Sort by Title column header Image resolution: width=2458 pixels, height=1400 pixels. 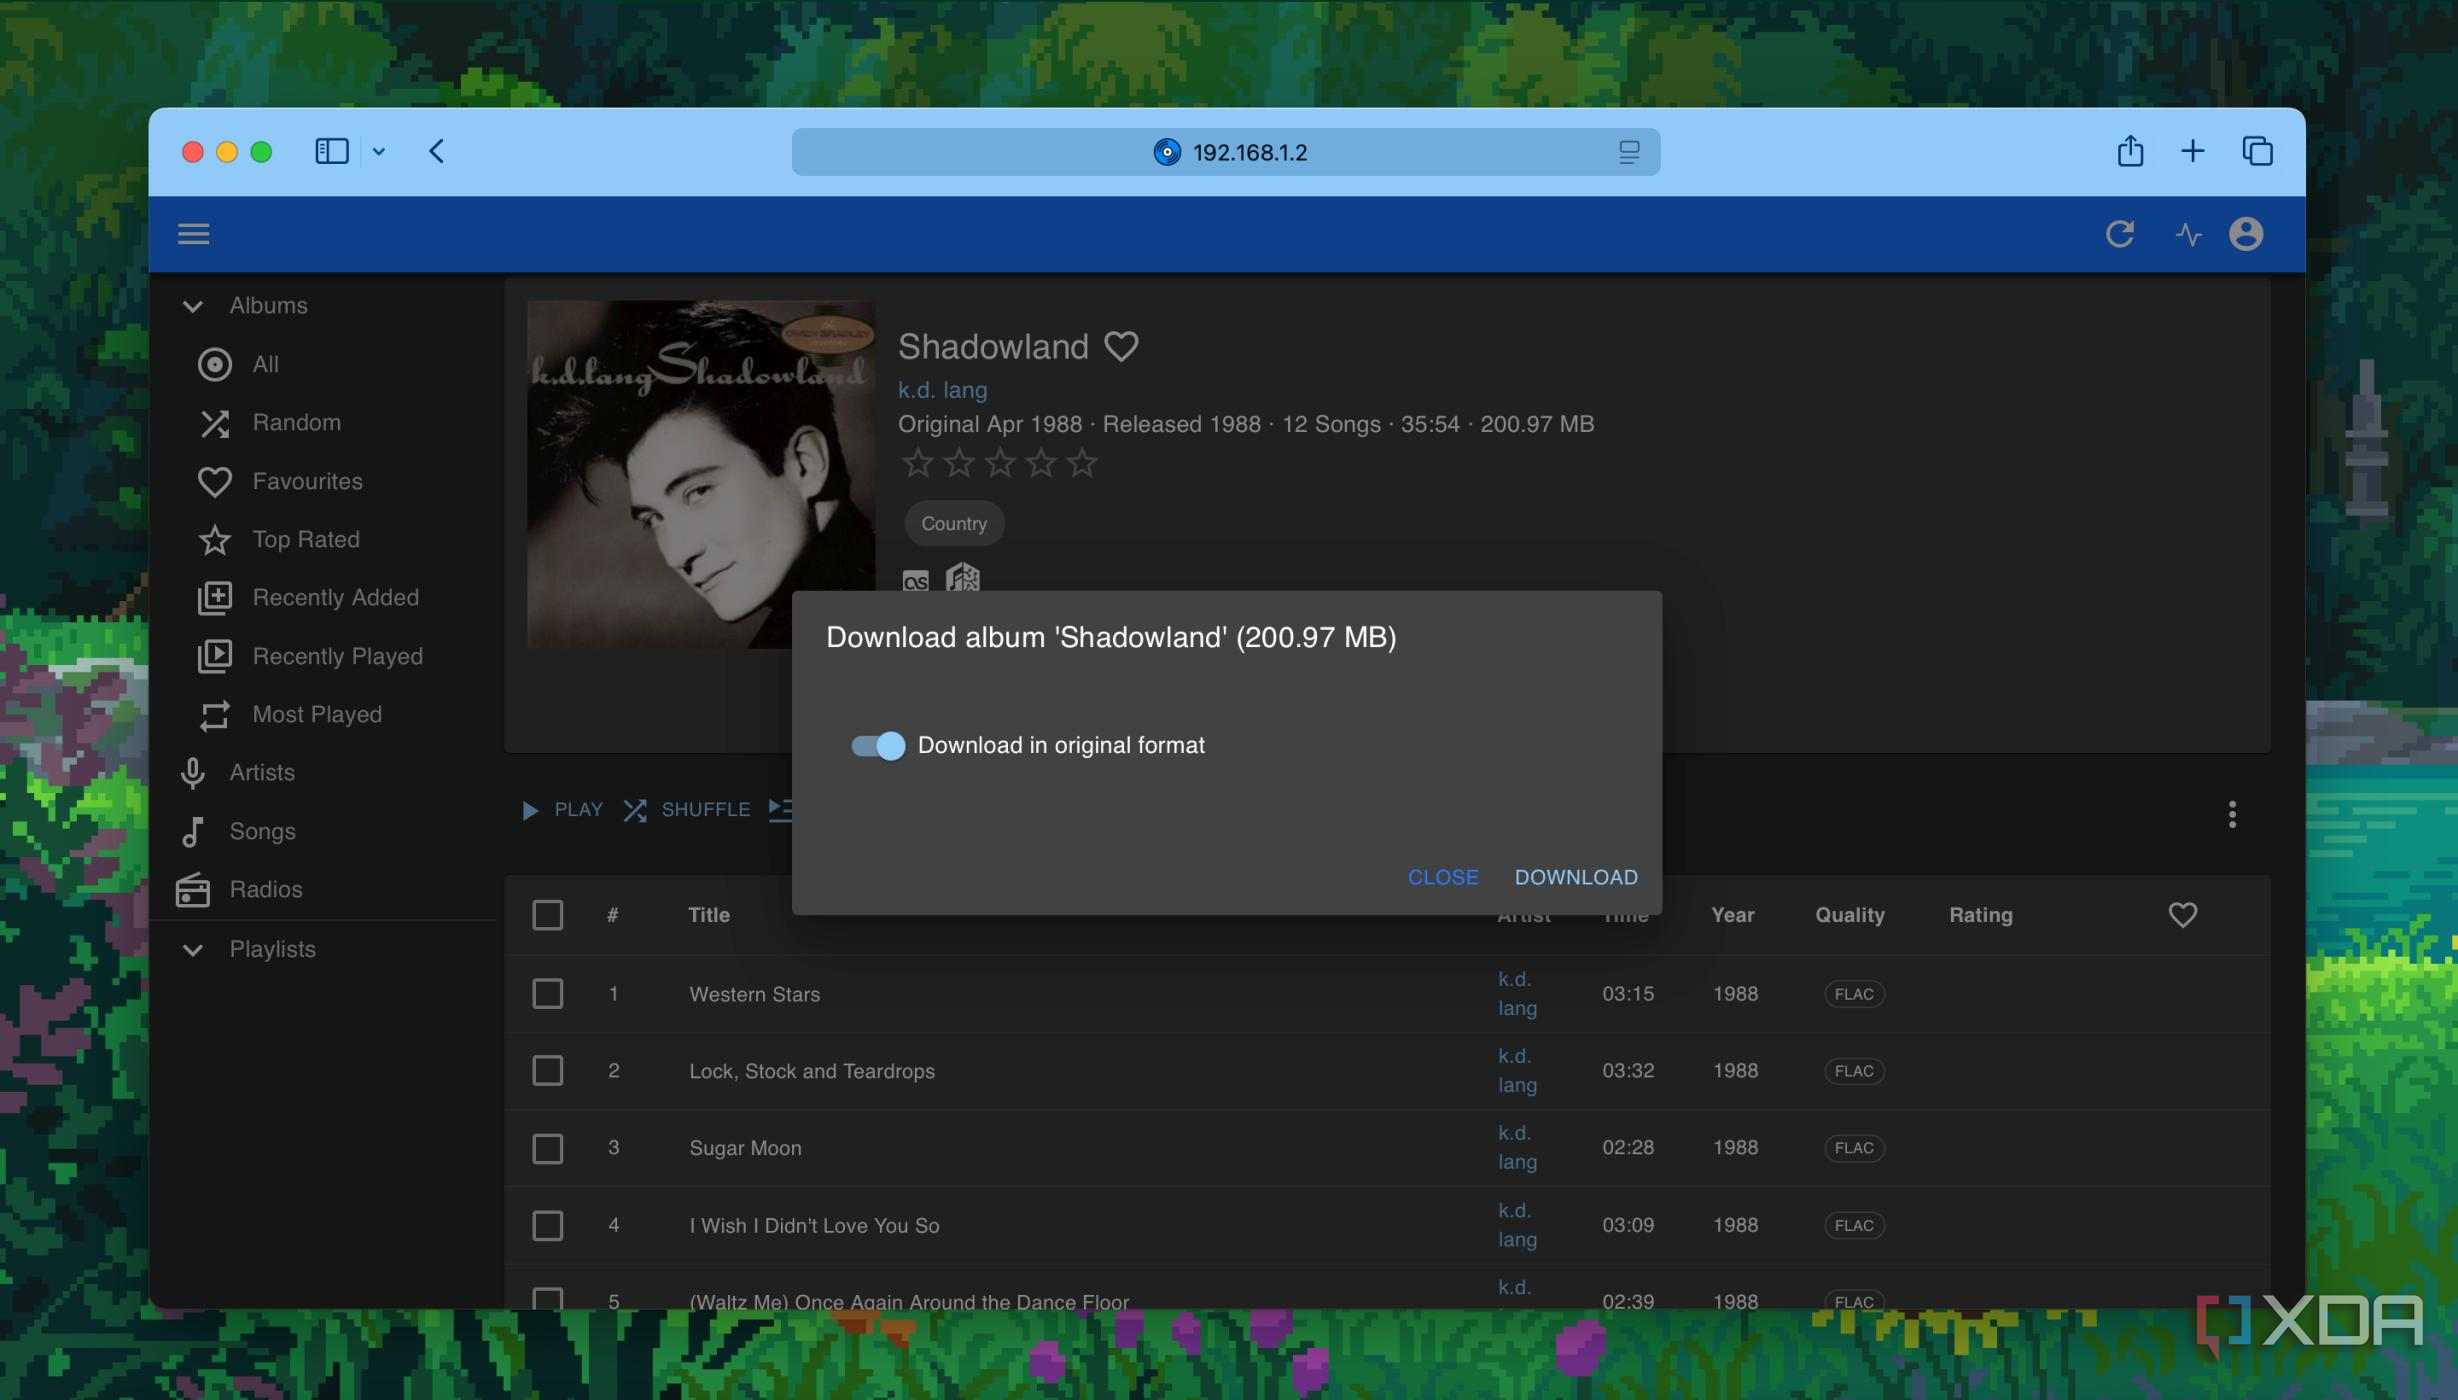tap(709, 915)
